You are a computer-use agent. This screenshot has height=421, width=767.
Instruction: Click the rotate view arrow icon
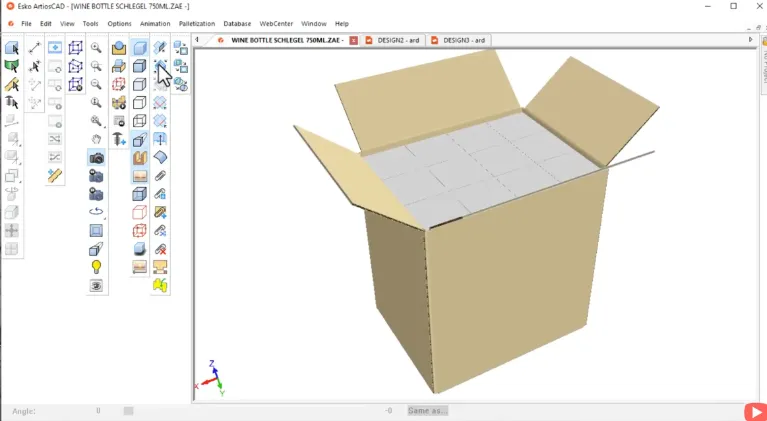click(x=97, y=212)
